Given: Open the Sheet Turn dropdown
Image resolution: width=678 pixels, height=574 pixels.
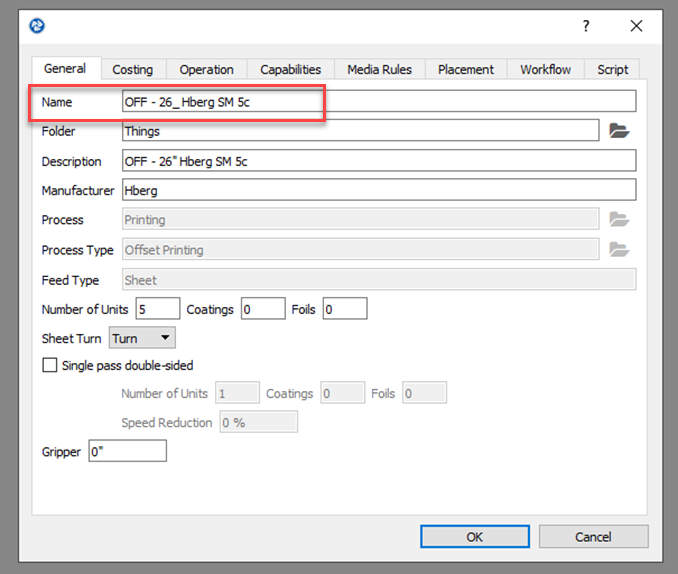Looking at the screenshot, I should (142, 338).
